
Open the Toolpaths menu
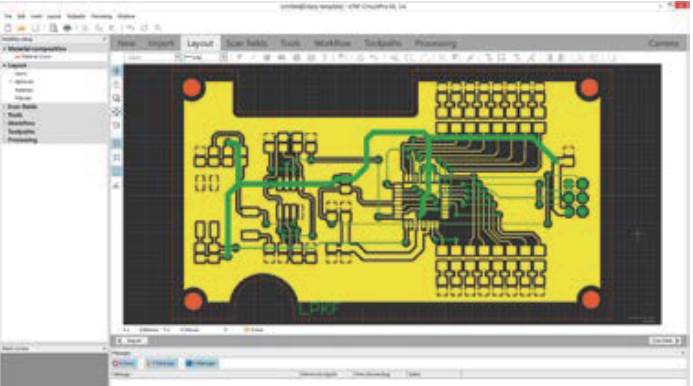point(76,16)
